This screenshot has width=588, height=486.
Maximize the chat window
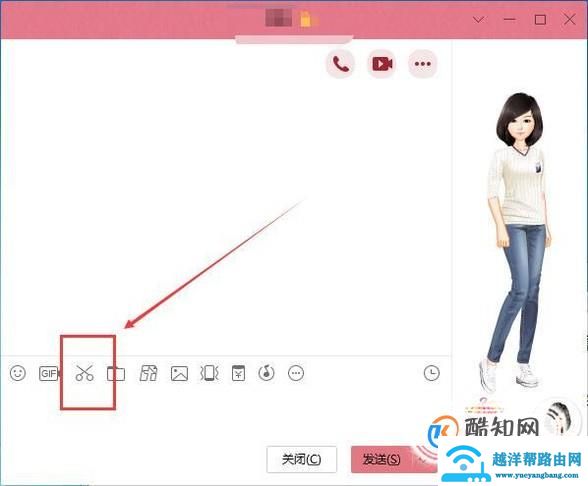[540, 20]
